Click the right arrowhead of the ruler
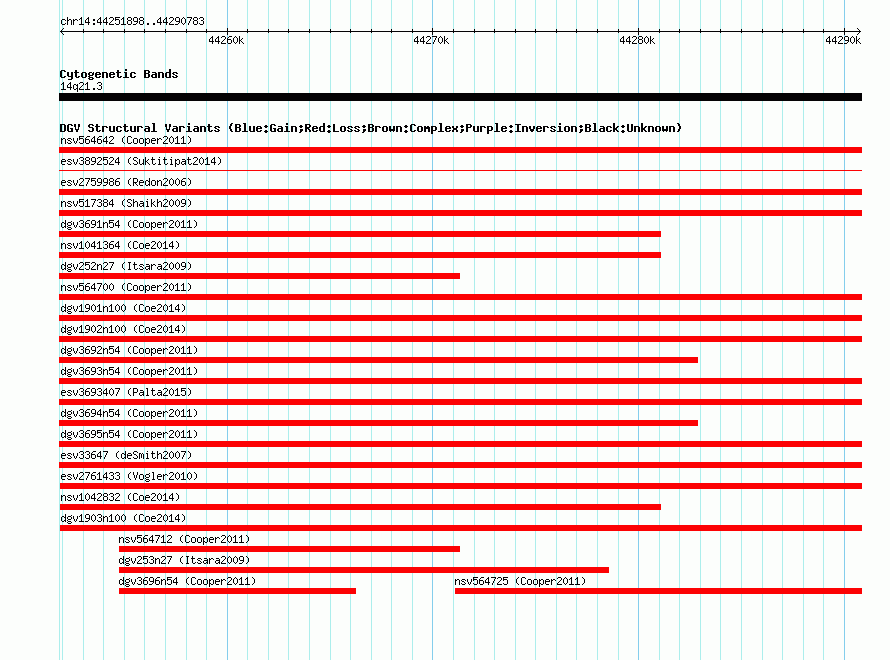 click(859, 32)
